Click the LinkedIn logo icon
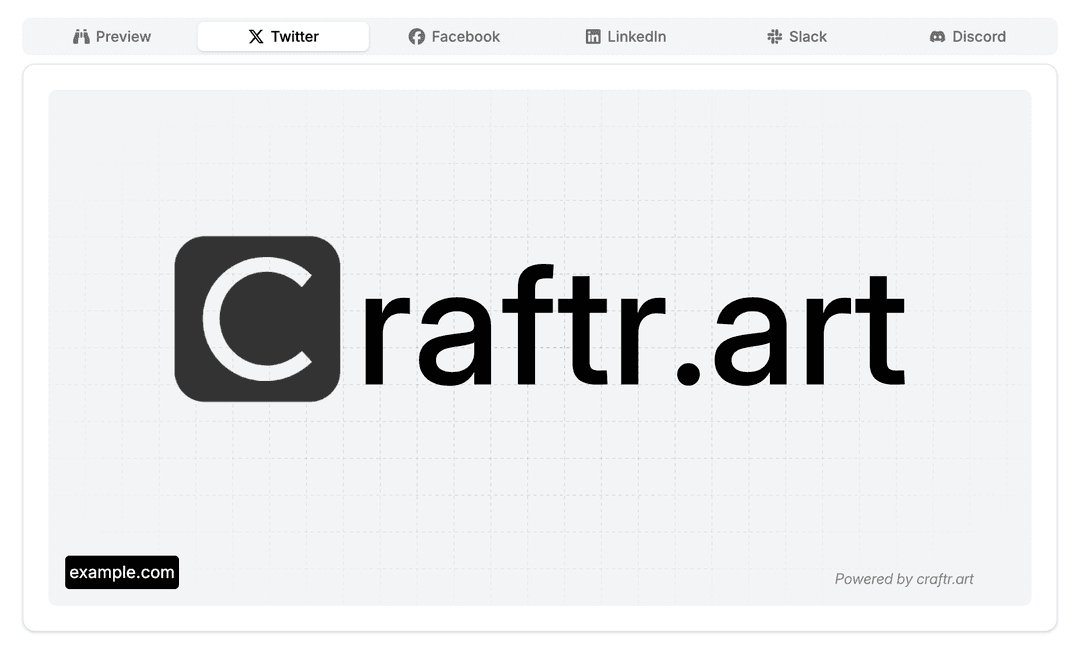Screen dimensions: 1080x648 (593, 37)
